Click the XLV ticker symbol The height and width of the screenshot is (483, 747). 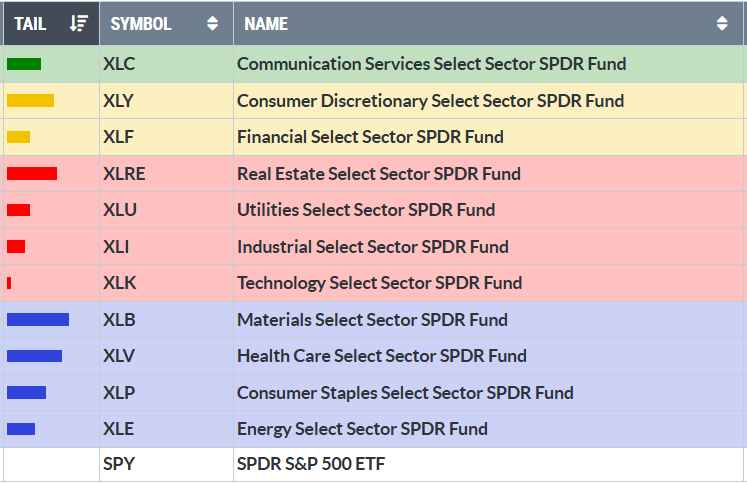119,356
